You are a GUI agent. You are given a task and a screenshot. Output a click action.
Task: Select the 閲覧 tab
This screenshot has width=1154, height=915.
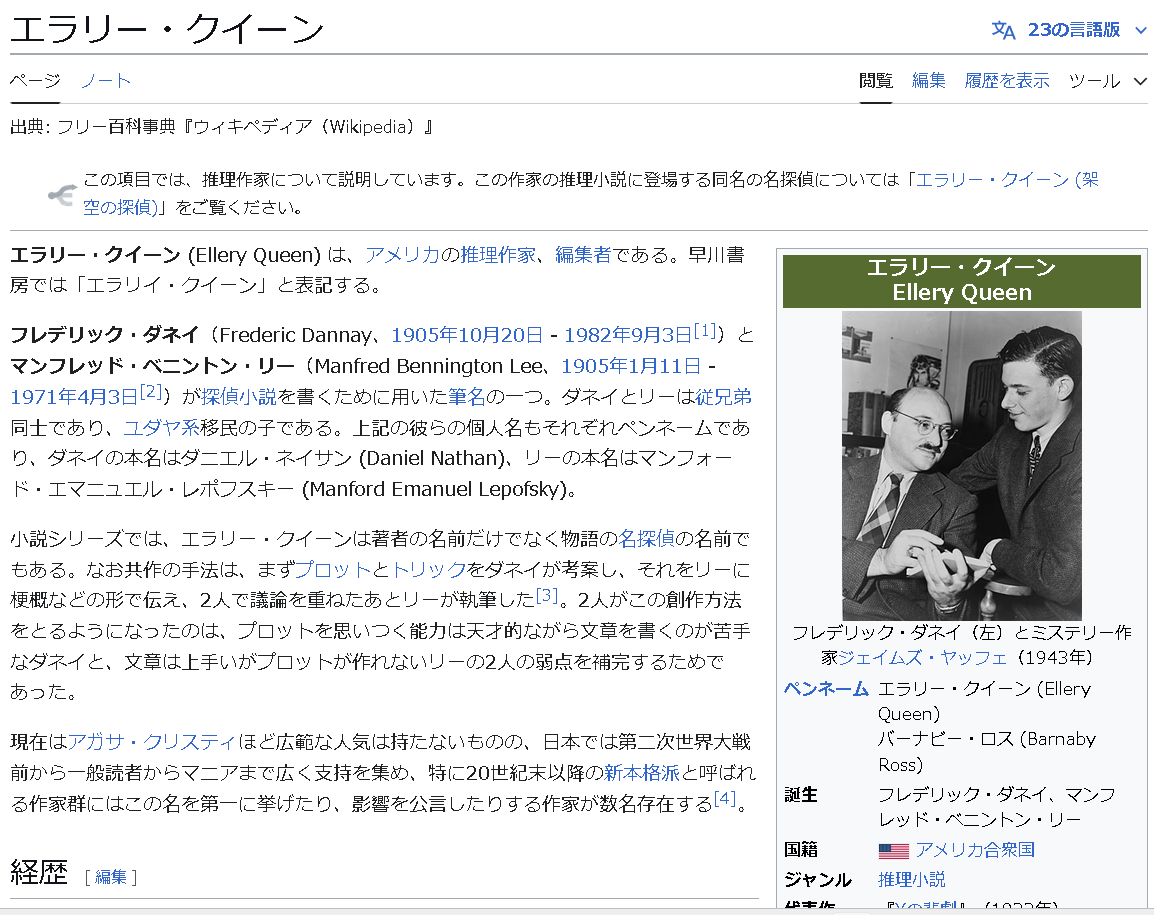[876, 80]
